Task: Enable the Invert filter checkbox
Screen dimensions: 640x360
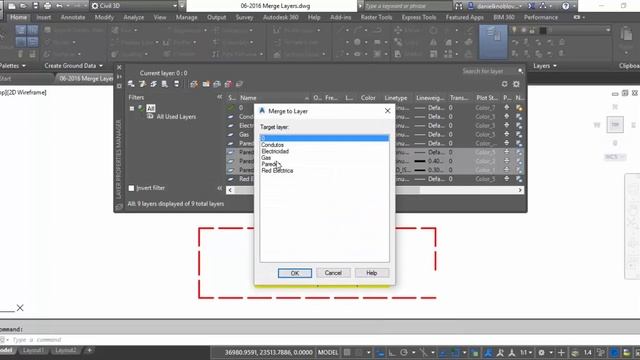Action: coord(131,188)
